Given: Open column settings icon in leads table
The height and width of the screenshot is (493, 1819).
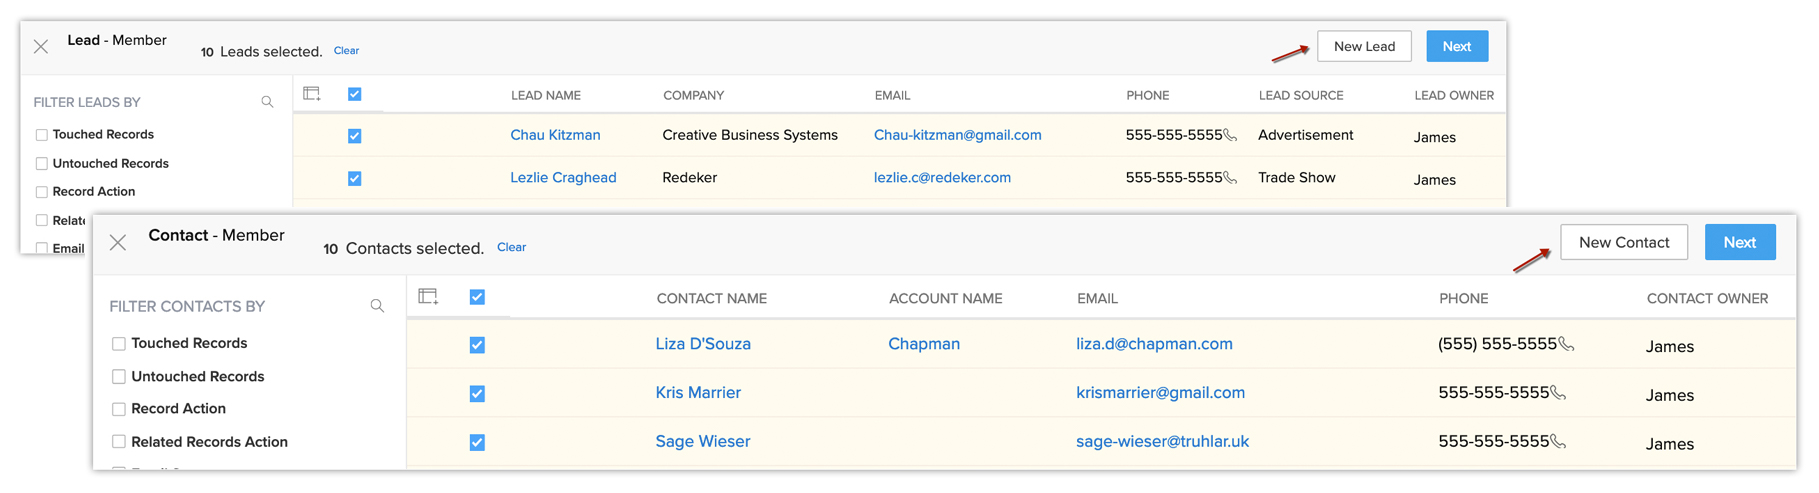Looking at the screenshot, I should [x=312, y=94].
